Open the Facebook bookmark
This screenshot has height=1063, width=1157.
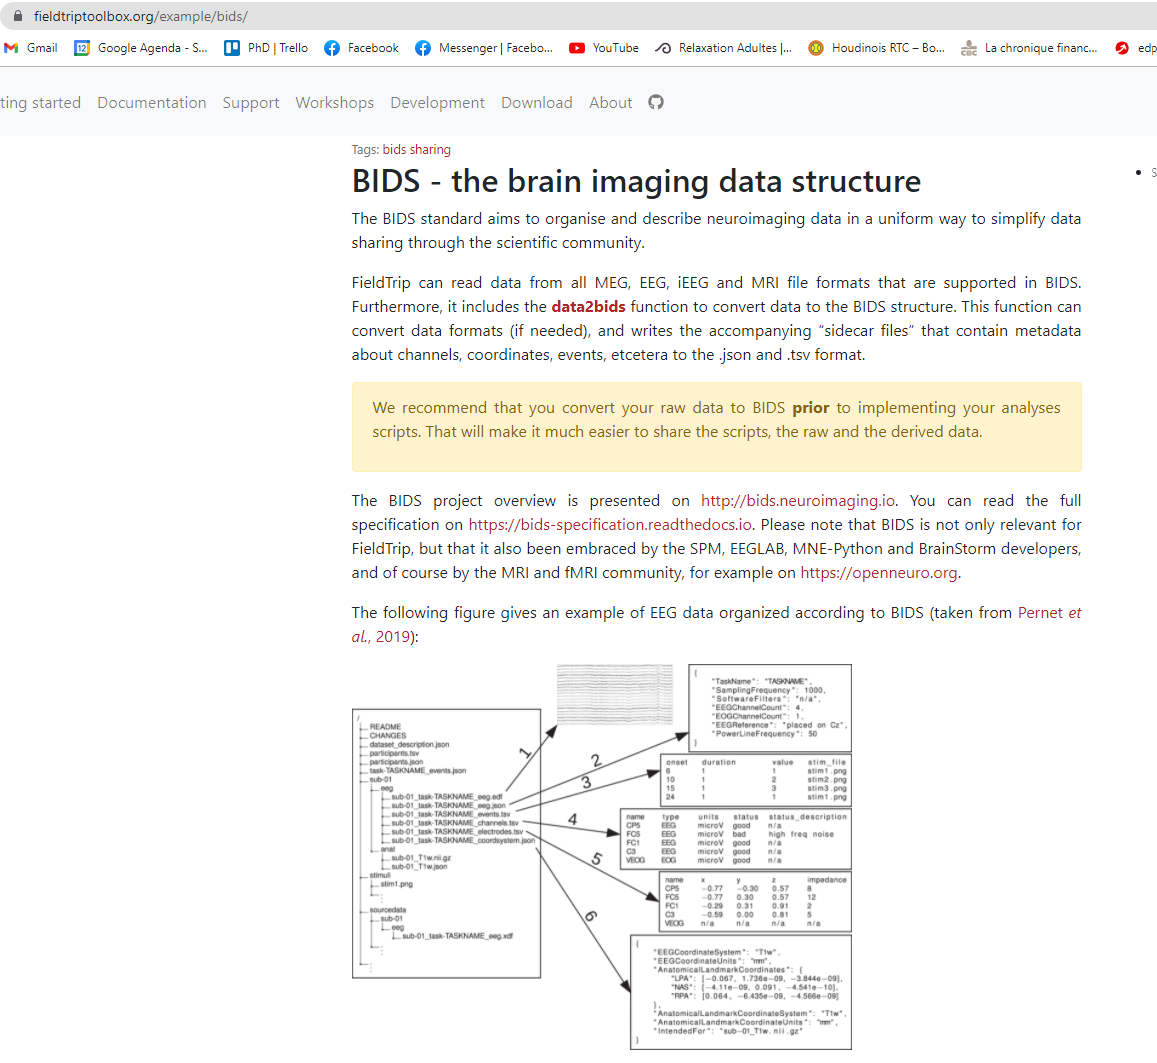coord(360,47)
